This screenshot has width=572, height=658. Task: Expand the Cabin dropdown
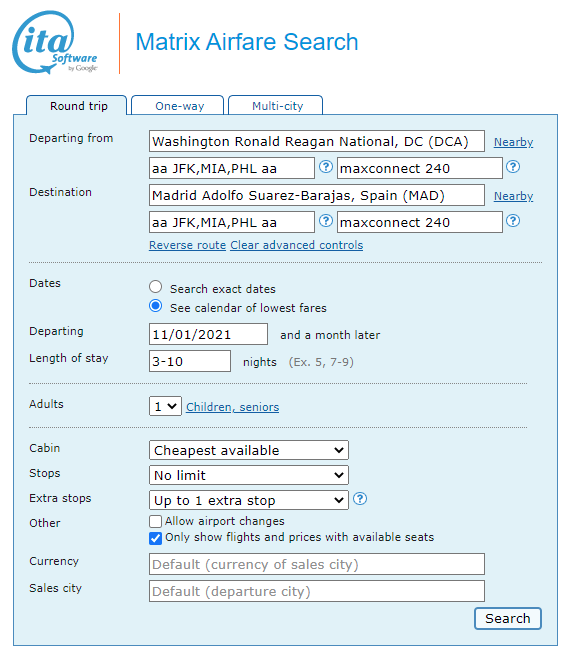click(x=249, y=450)
